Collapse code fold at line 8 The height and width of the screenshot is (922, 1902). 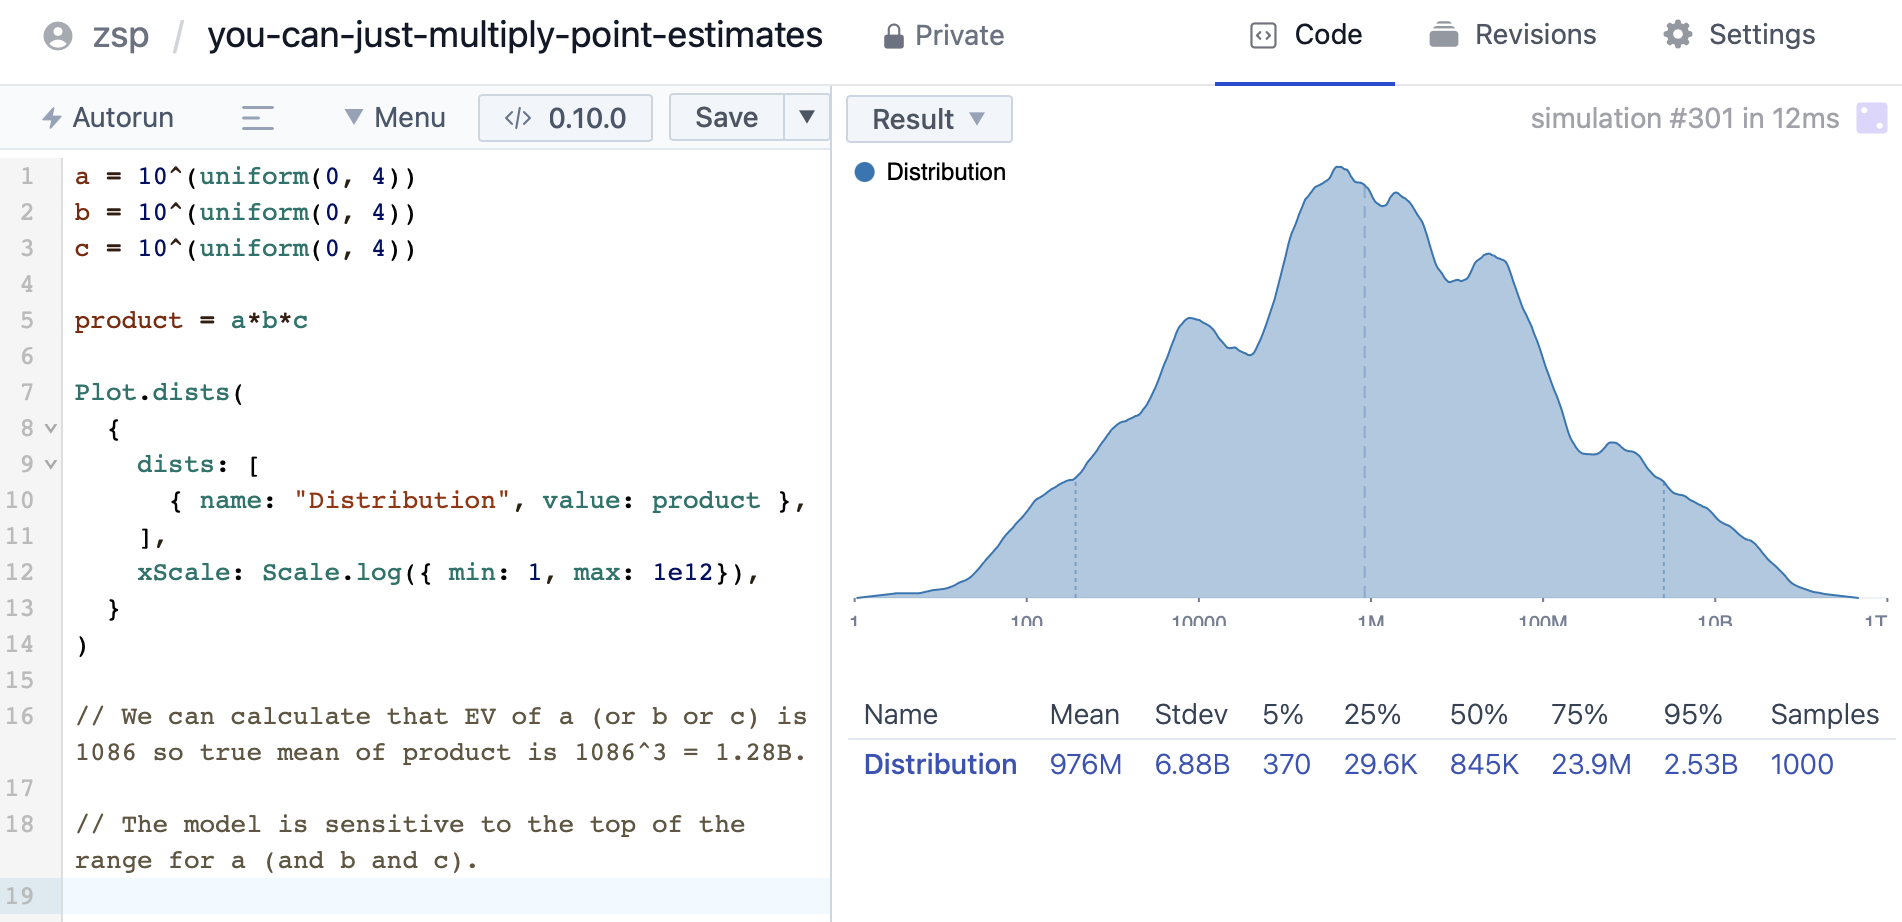pos(51,428)
